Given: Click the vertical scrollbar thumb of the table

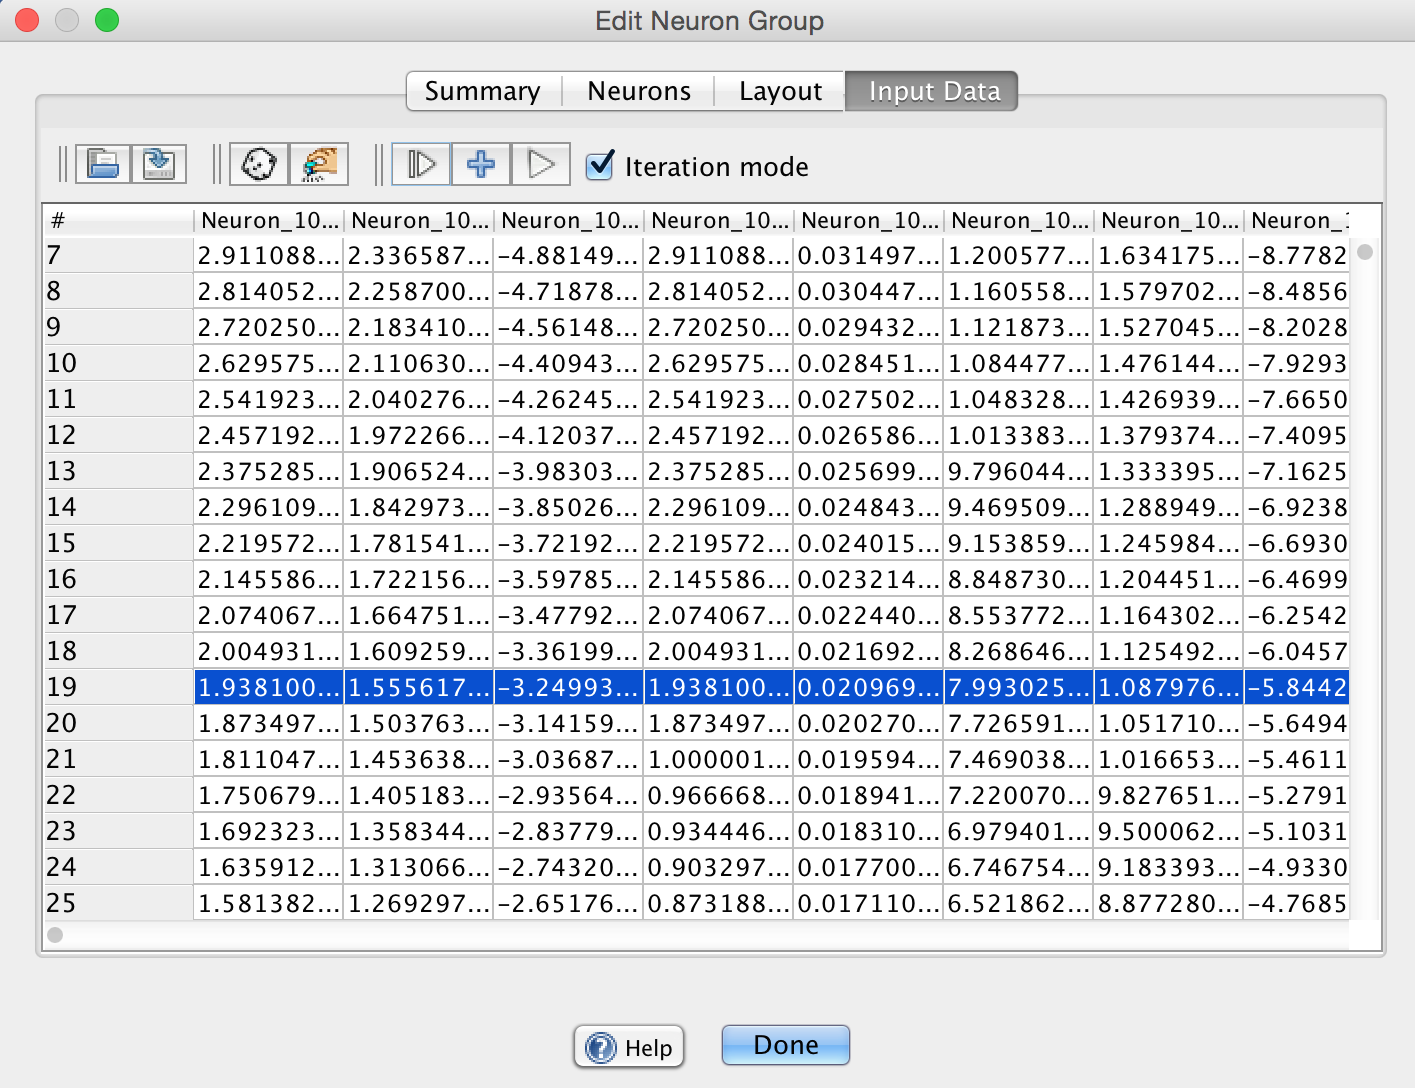Looking at the screenshot, I should 1365,252.
